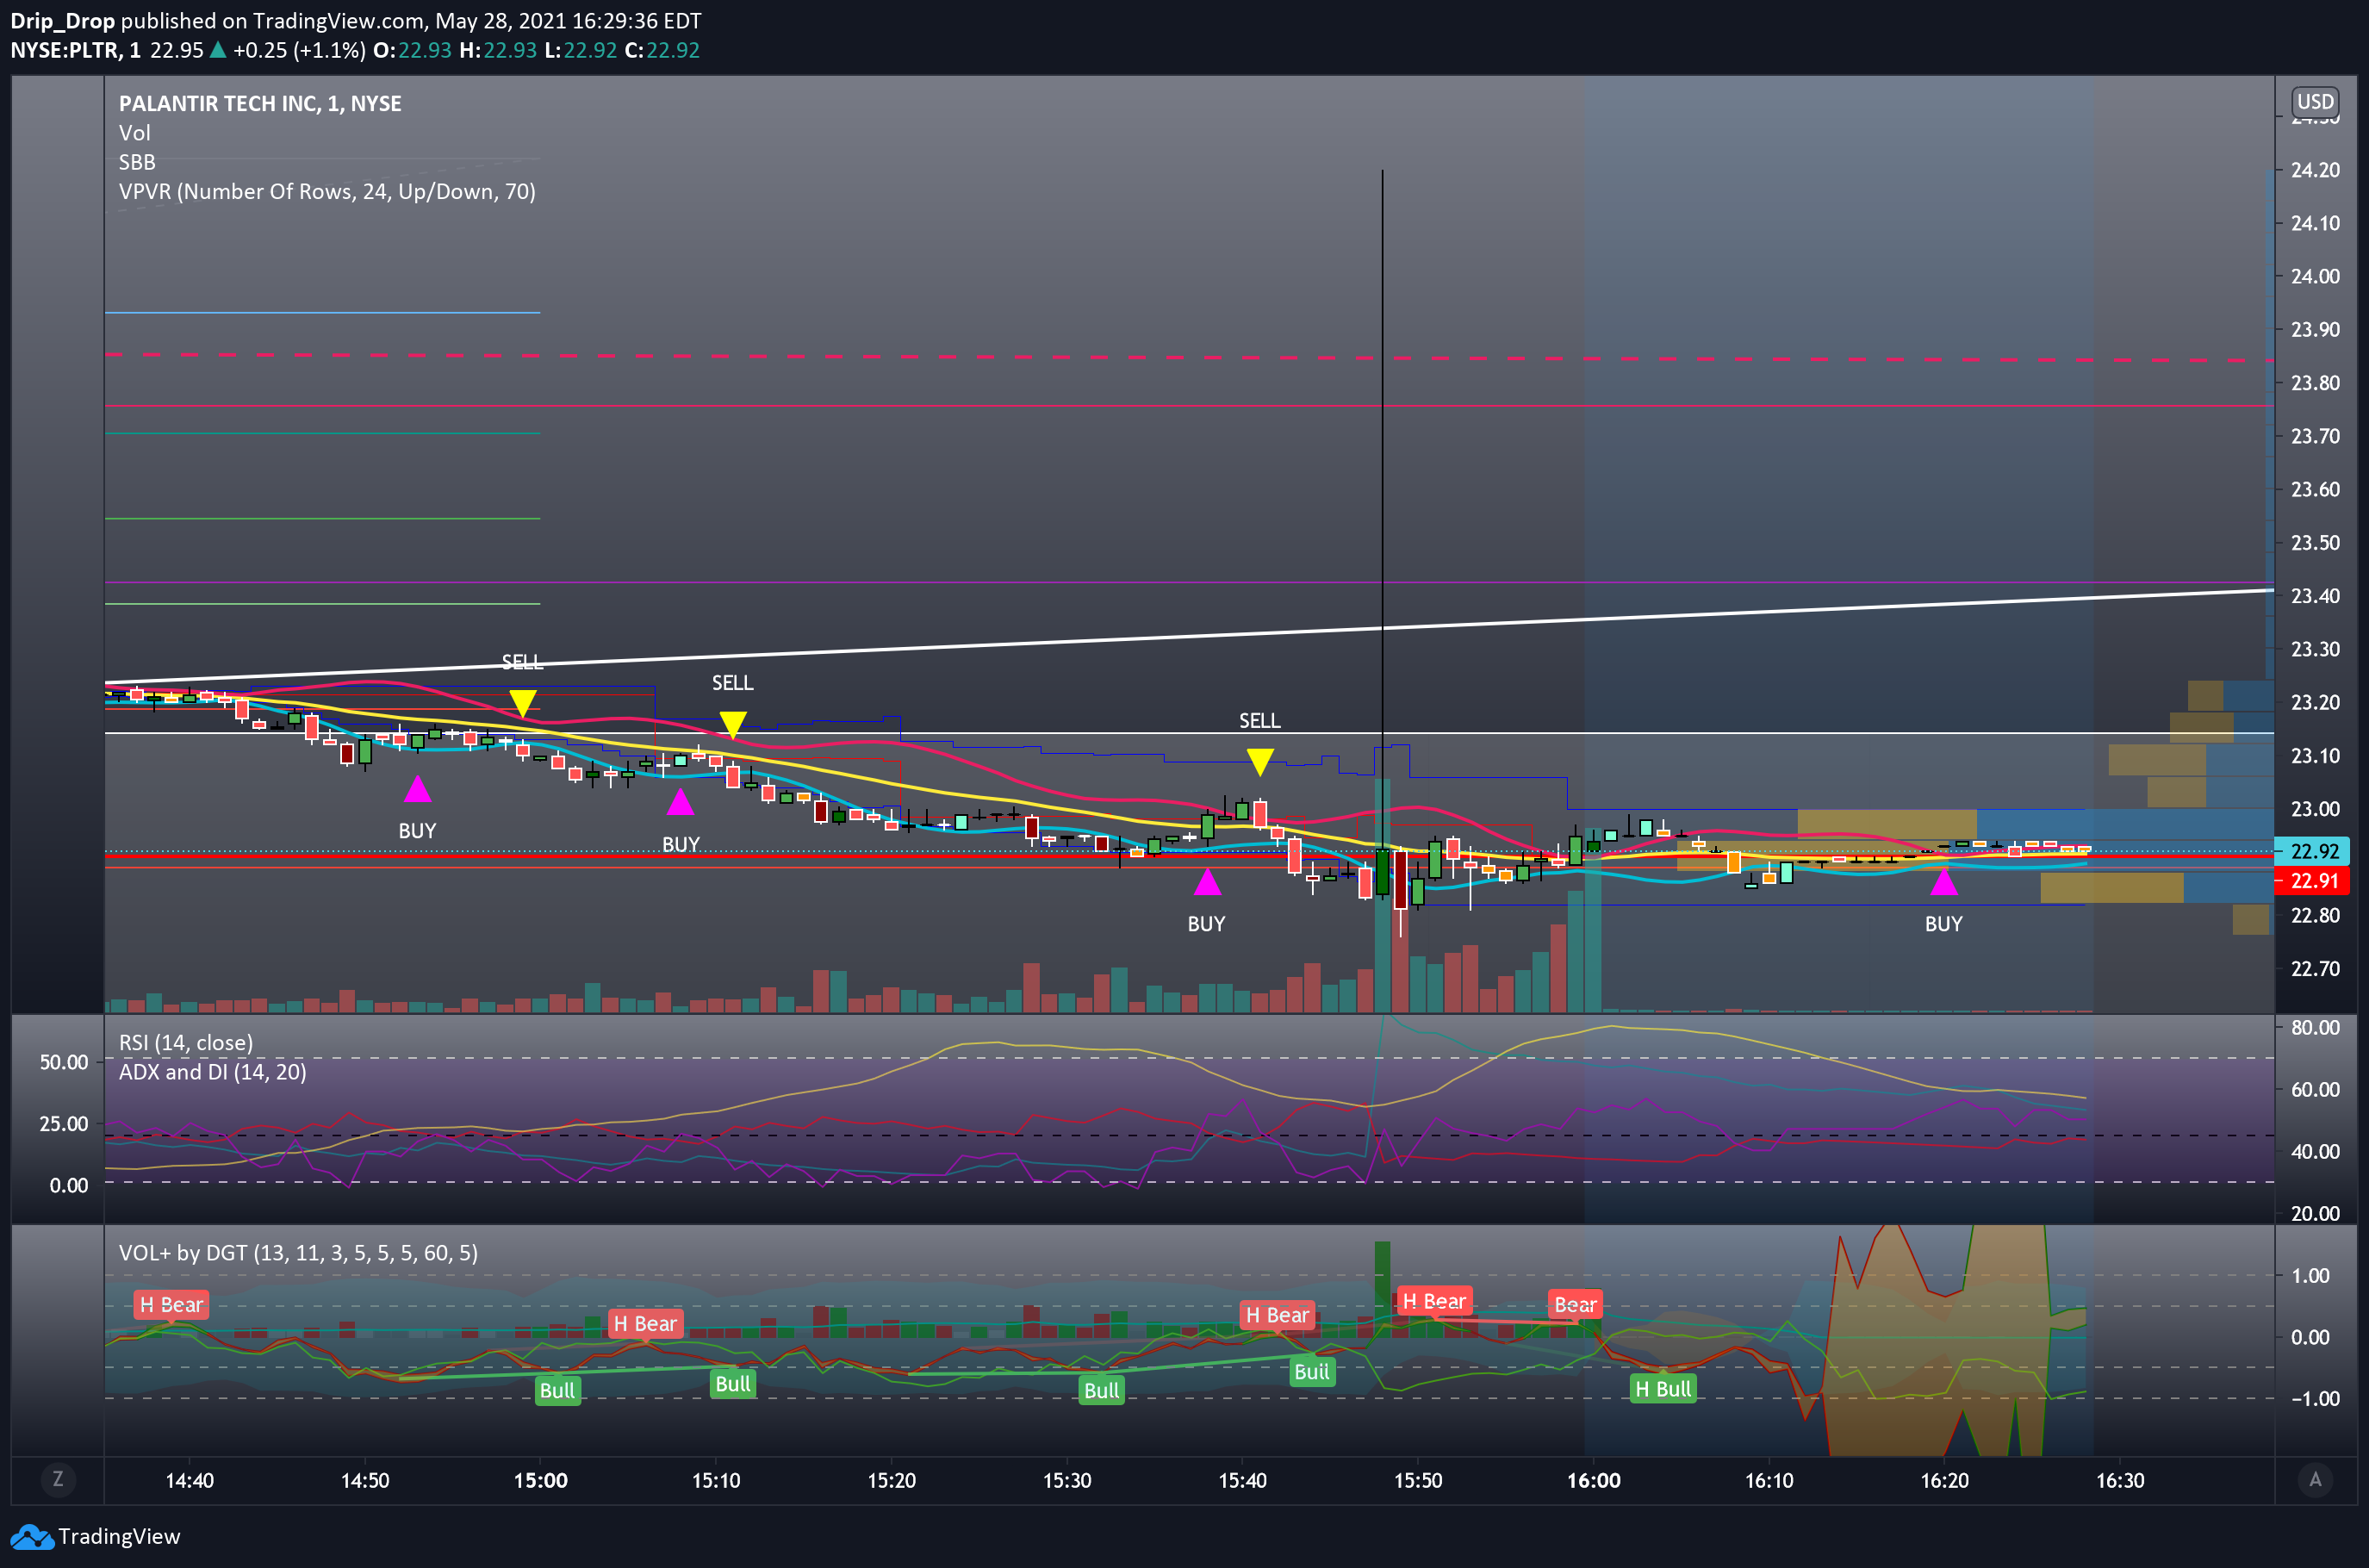Click the 15:00 time axis label
This screenshot has height=1568, width=2369.
[541, 1481]
